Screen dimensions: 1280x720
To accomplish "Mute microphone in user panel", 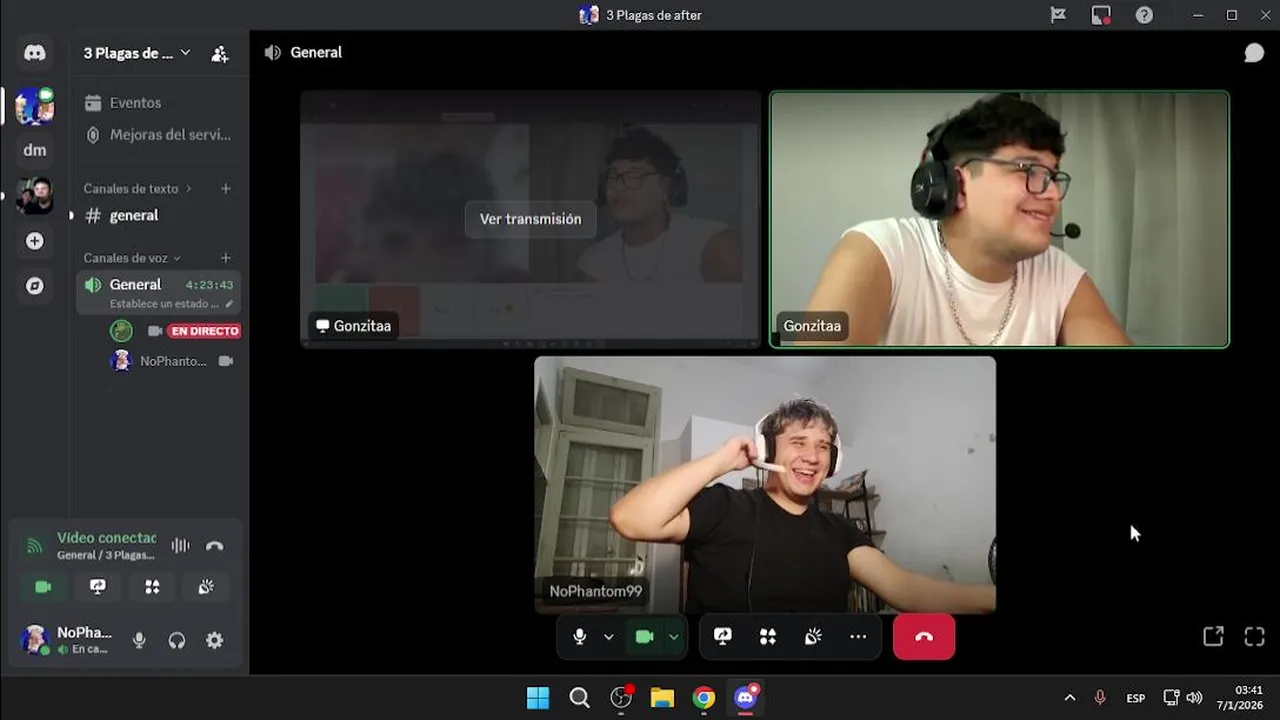I will [139, 641].
